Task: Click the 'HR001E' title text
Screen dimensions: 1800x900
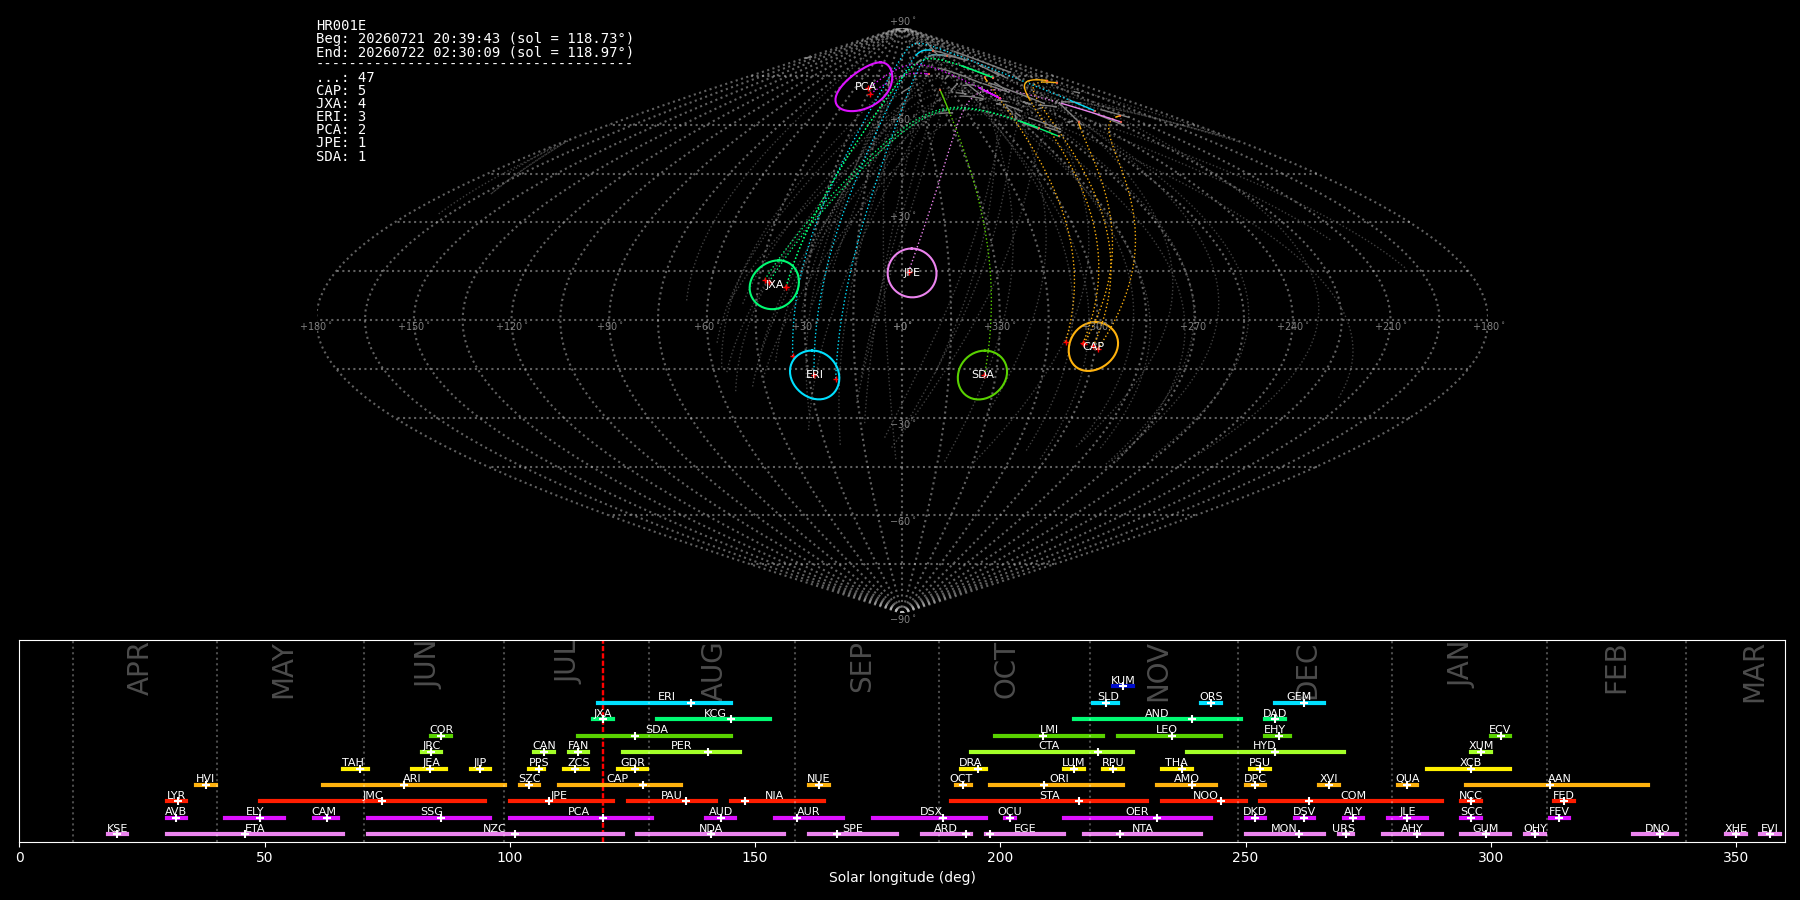Action: click(x=341, y=26)
